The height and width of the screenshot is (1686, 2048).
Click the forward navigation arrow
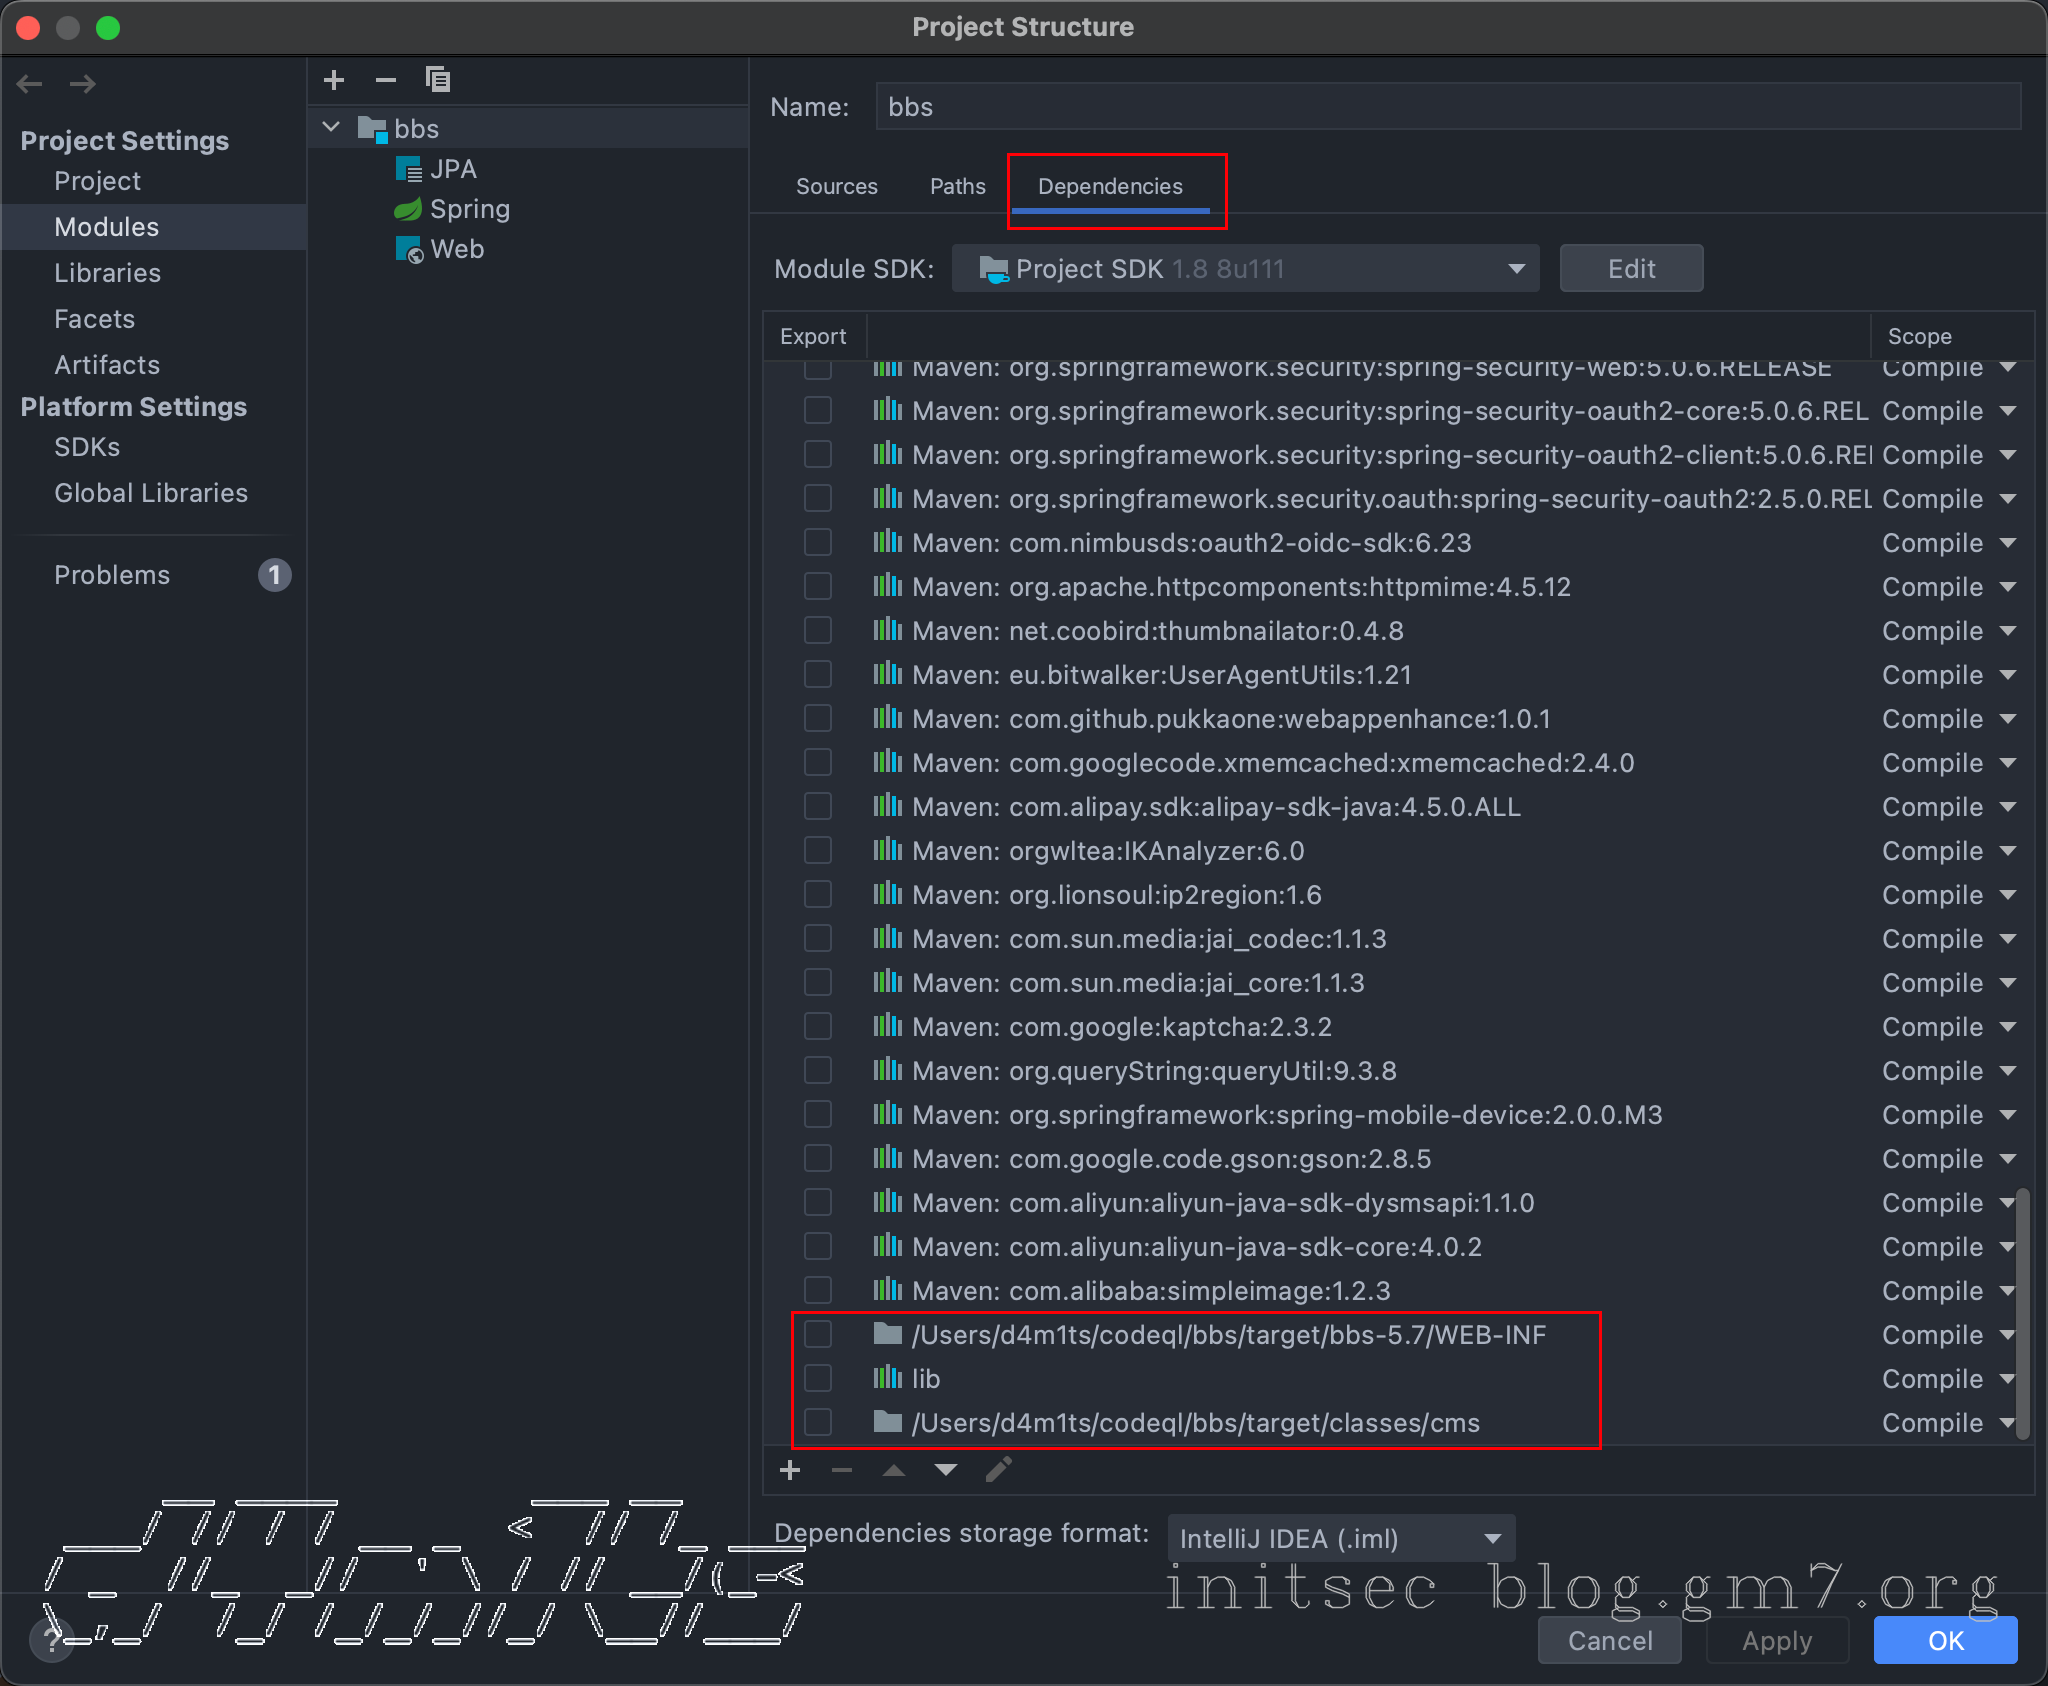83,84
